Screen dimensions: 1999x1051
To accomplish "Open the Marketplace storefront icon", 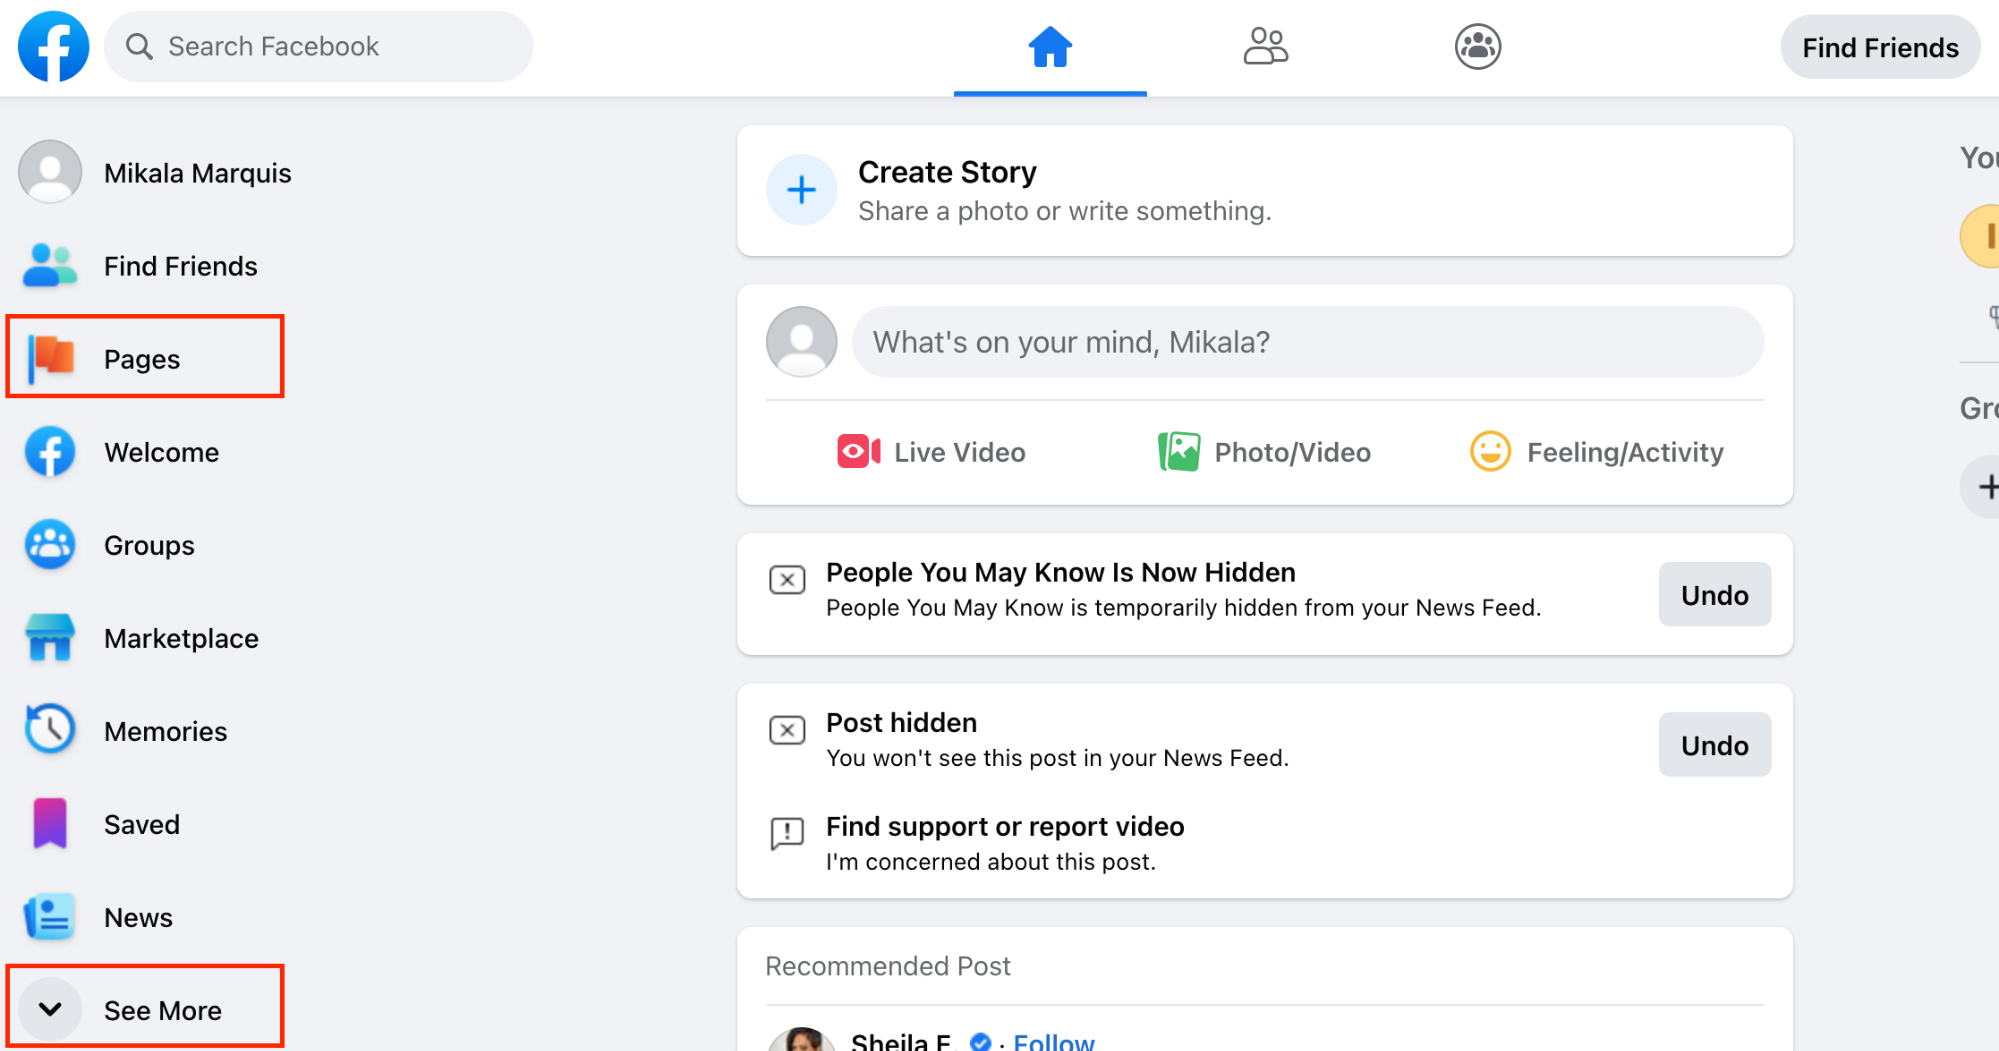I will 50,638.
